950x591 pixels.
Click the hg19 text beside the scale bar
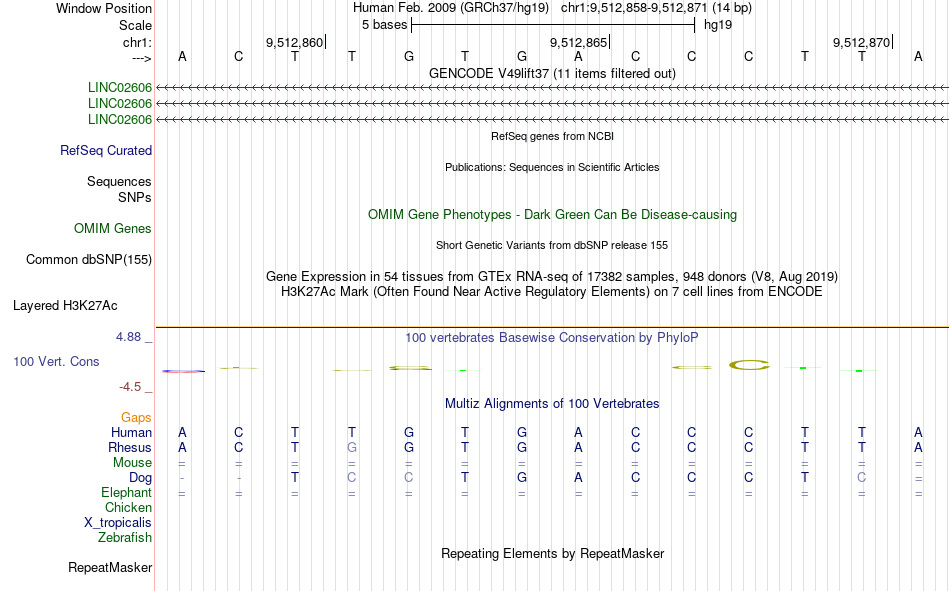tap(717, 25)
